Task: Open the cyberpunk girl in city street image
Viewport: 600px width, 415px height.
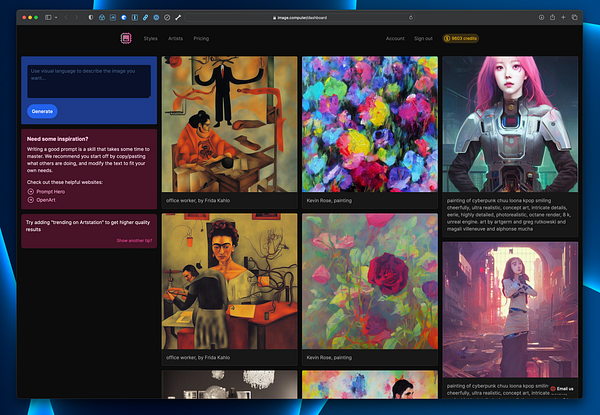Action: [x=510, y=309]
